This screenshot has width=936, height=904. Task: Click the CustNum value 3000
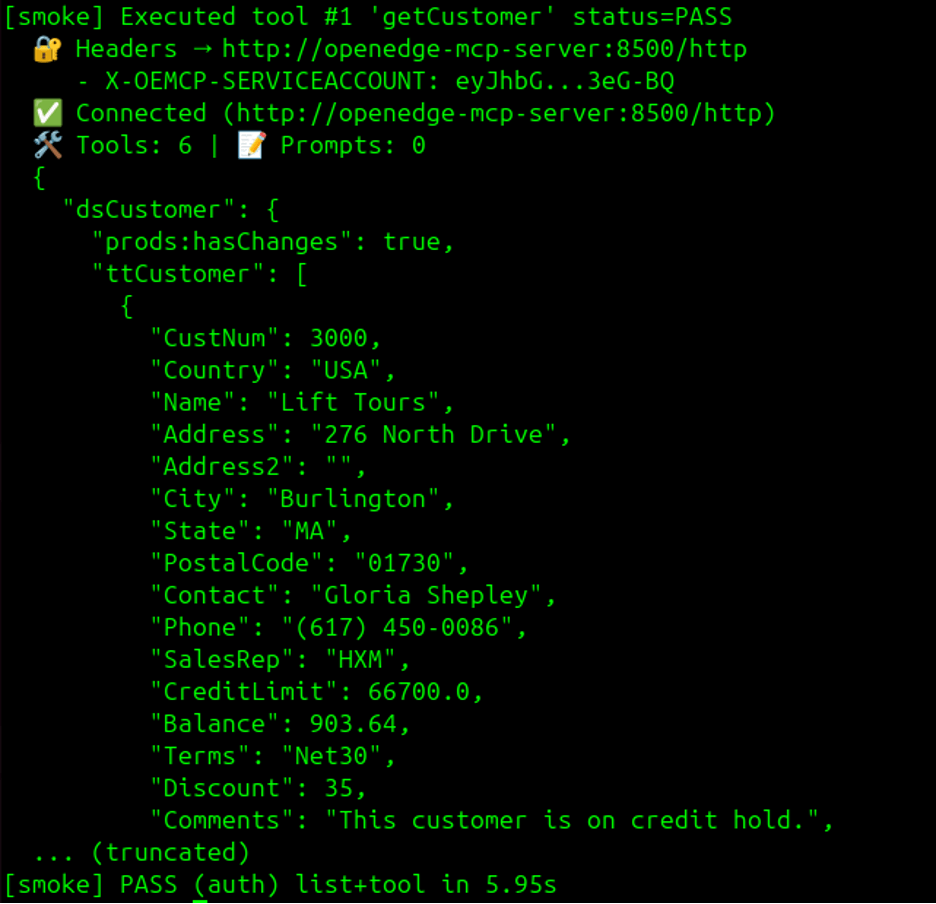pos(338,338)
